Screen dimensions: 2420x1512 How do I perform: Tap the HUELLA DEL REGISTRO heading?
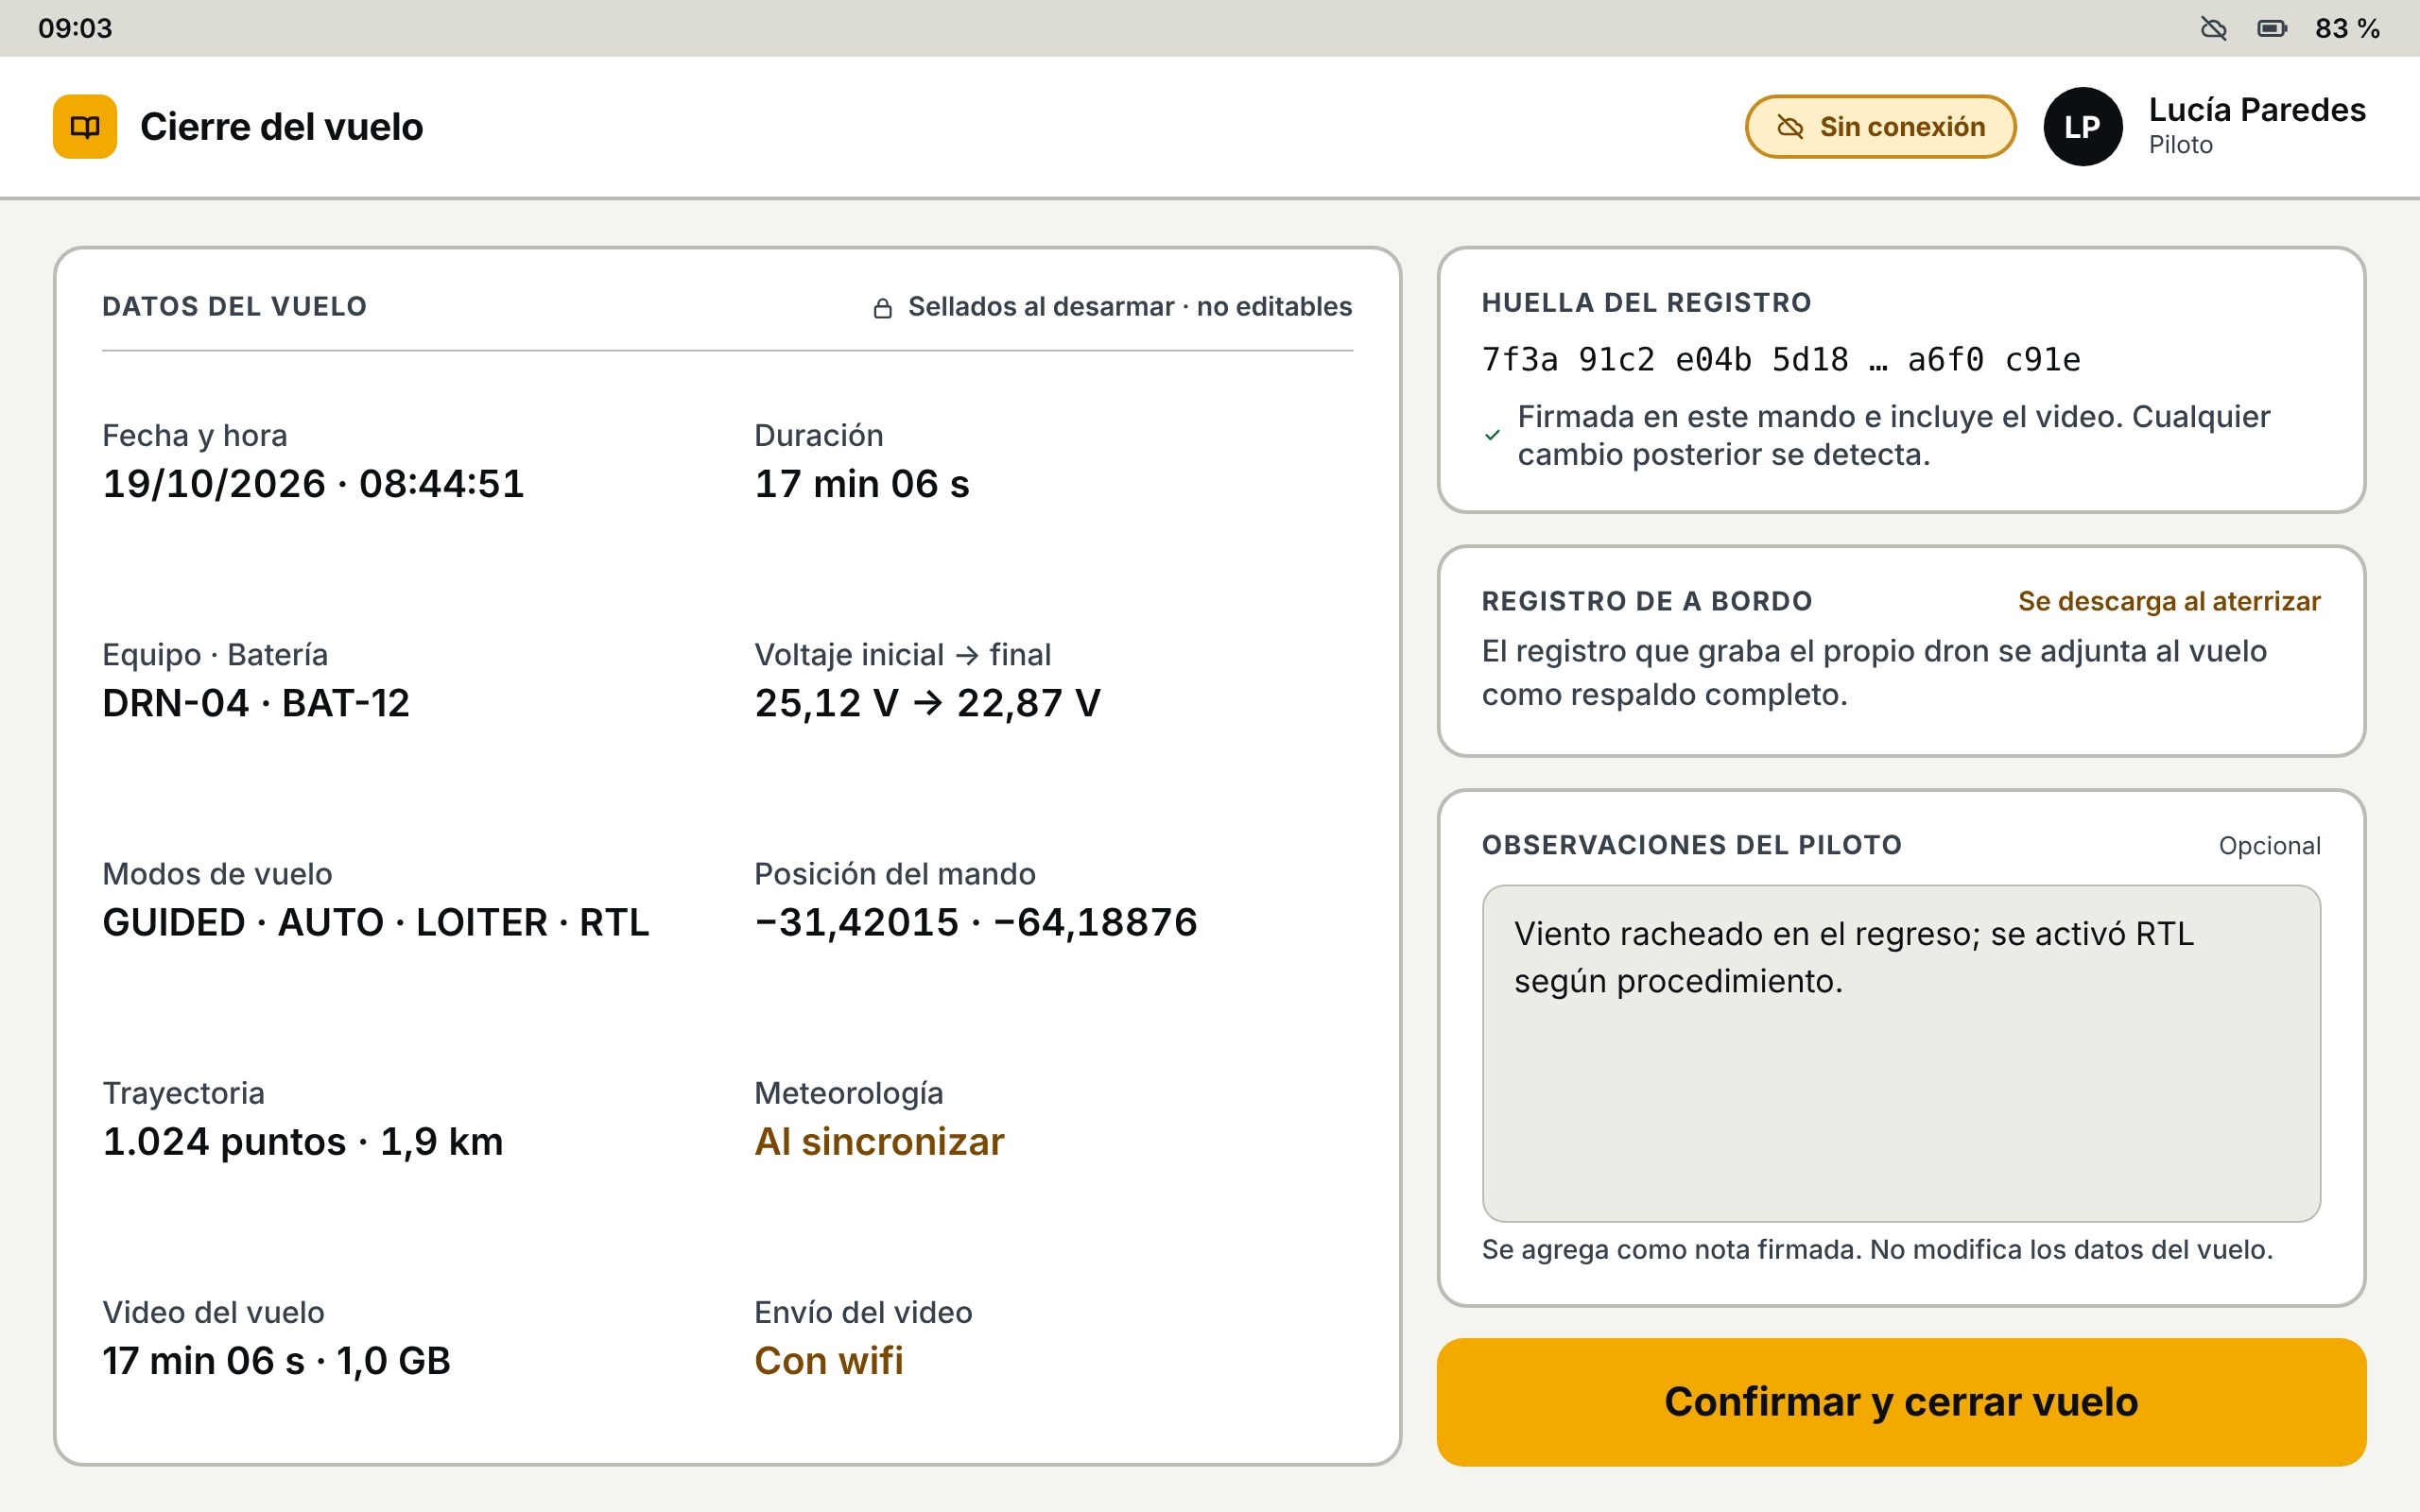pyautogui.click(x=1646, y=303)
